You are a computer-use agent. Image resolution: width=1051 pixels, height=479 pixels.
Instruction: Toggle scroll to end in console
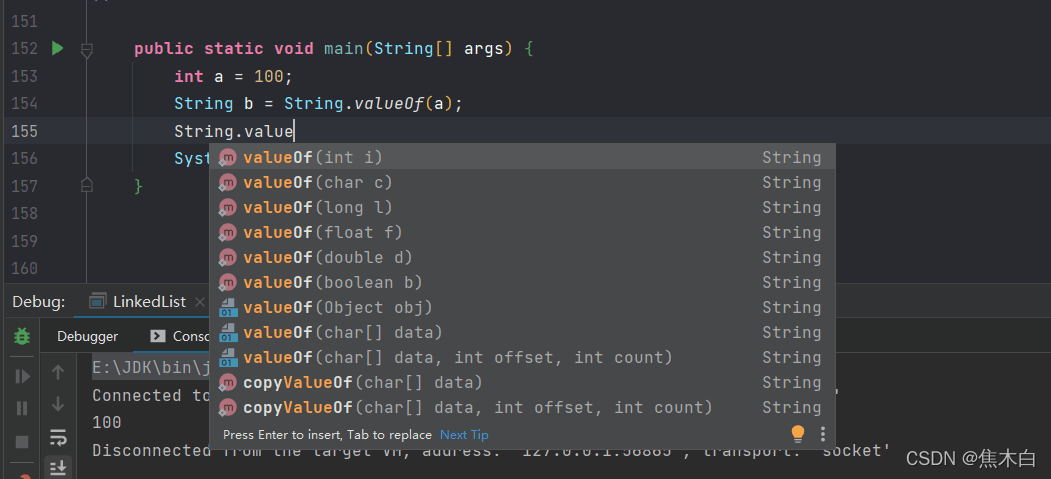pyautogui.click(x=58, y=466)
